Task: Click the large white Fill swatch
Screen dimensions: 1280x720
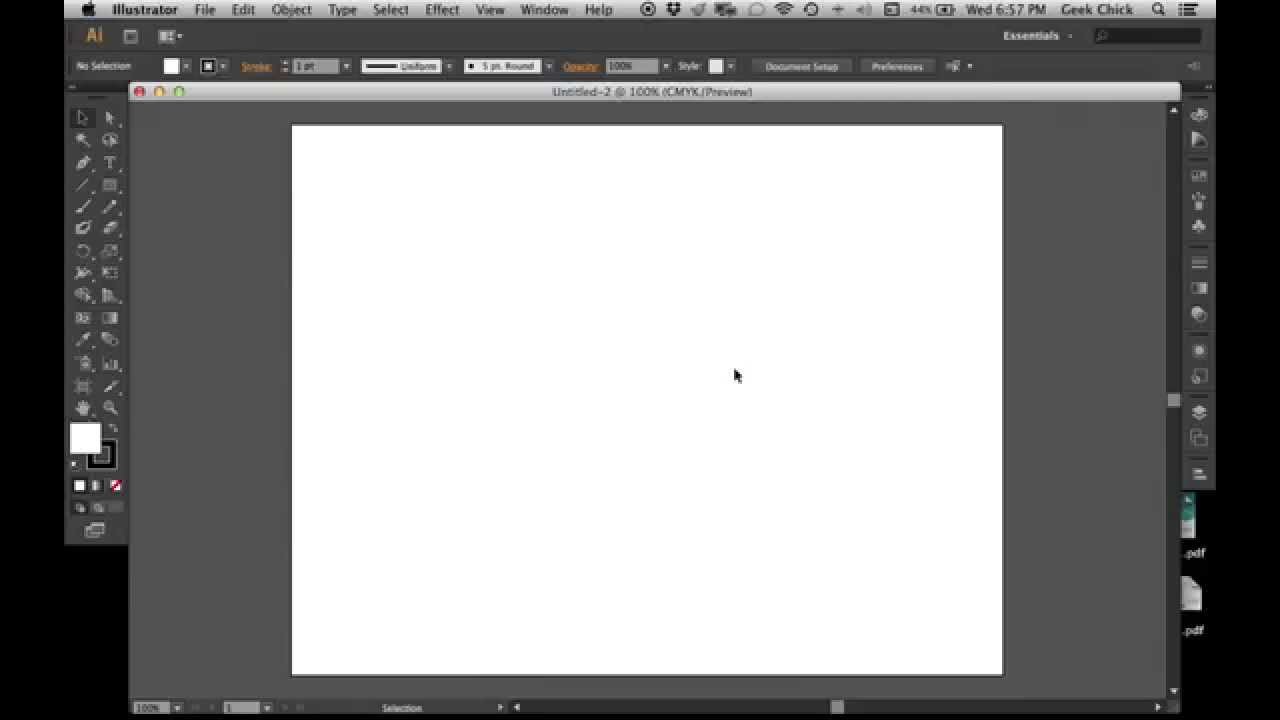Action: (x=85, y=438)
